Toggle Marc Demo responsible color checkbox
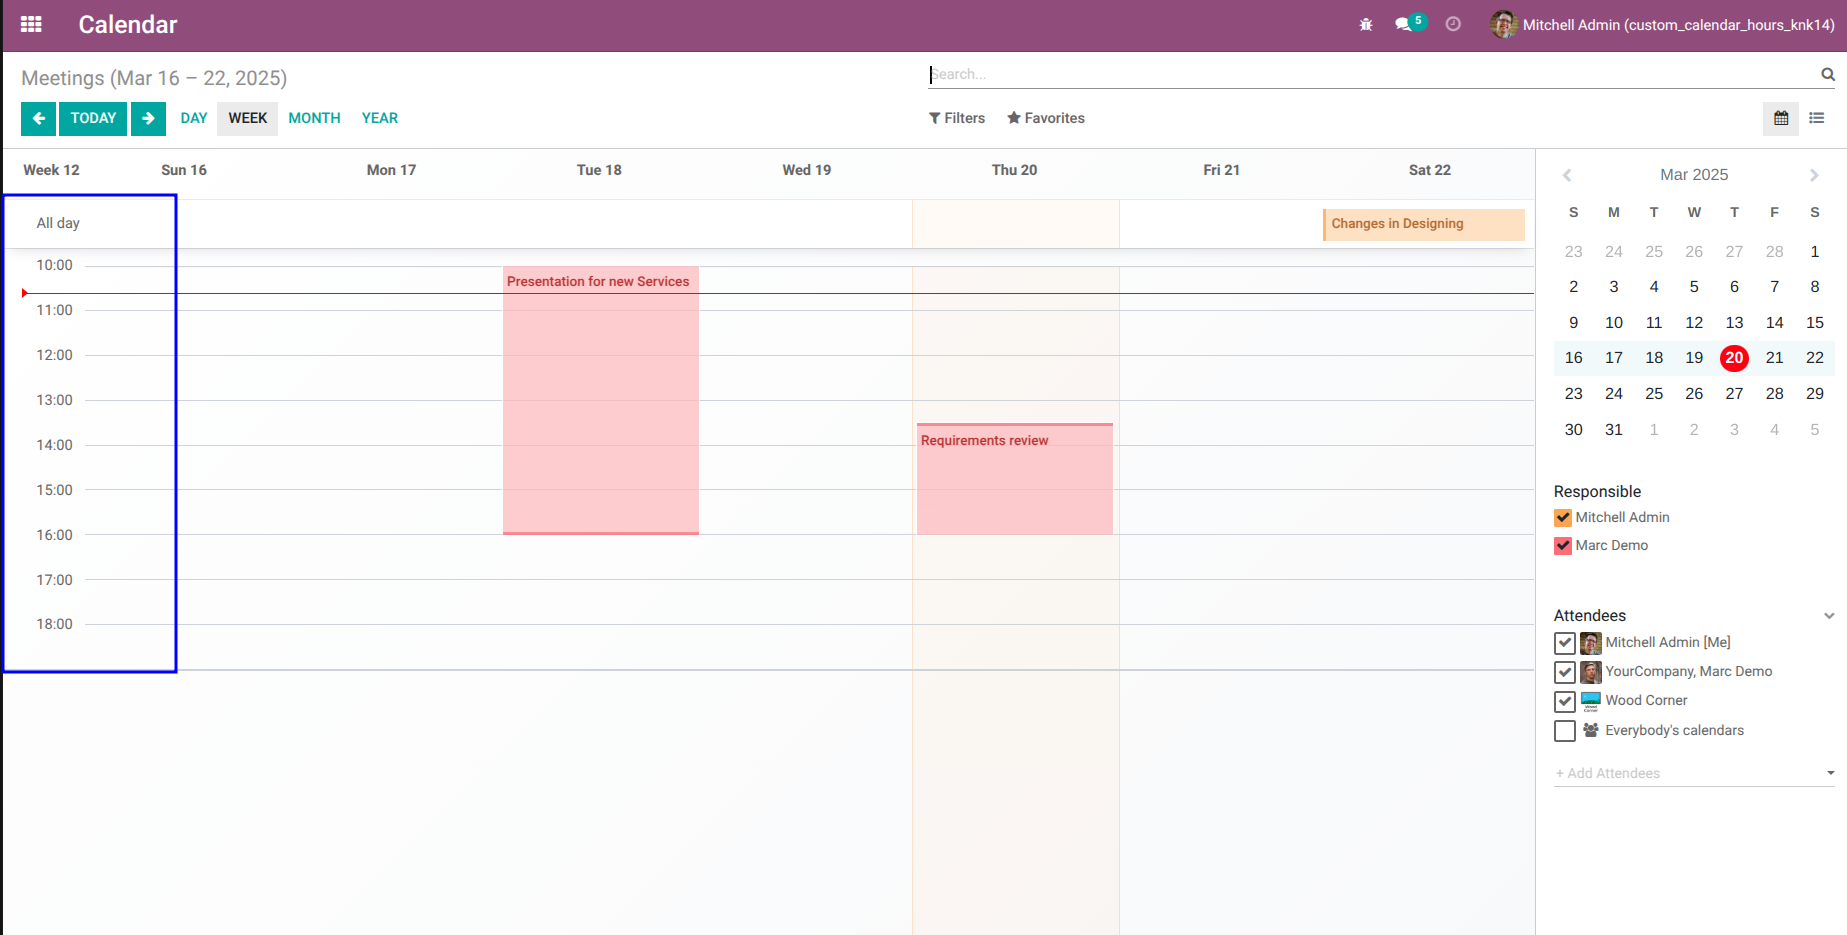Image resolution: width=1847 pixels, height=935 pixels. 1563,546
